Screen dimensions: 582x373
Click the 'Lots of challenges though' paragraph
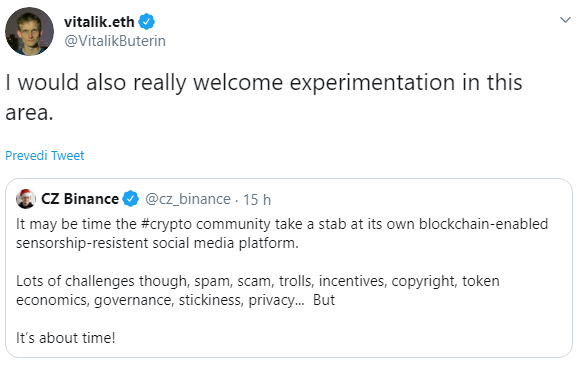[x=258, y=281]
